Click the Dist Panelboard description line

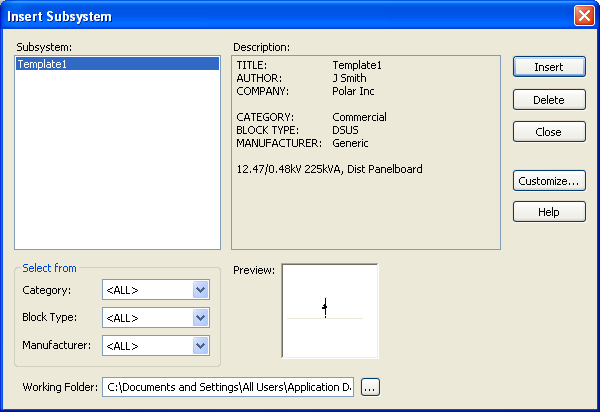tap(329, 169)
